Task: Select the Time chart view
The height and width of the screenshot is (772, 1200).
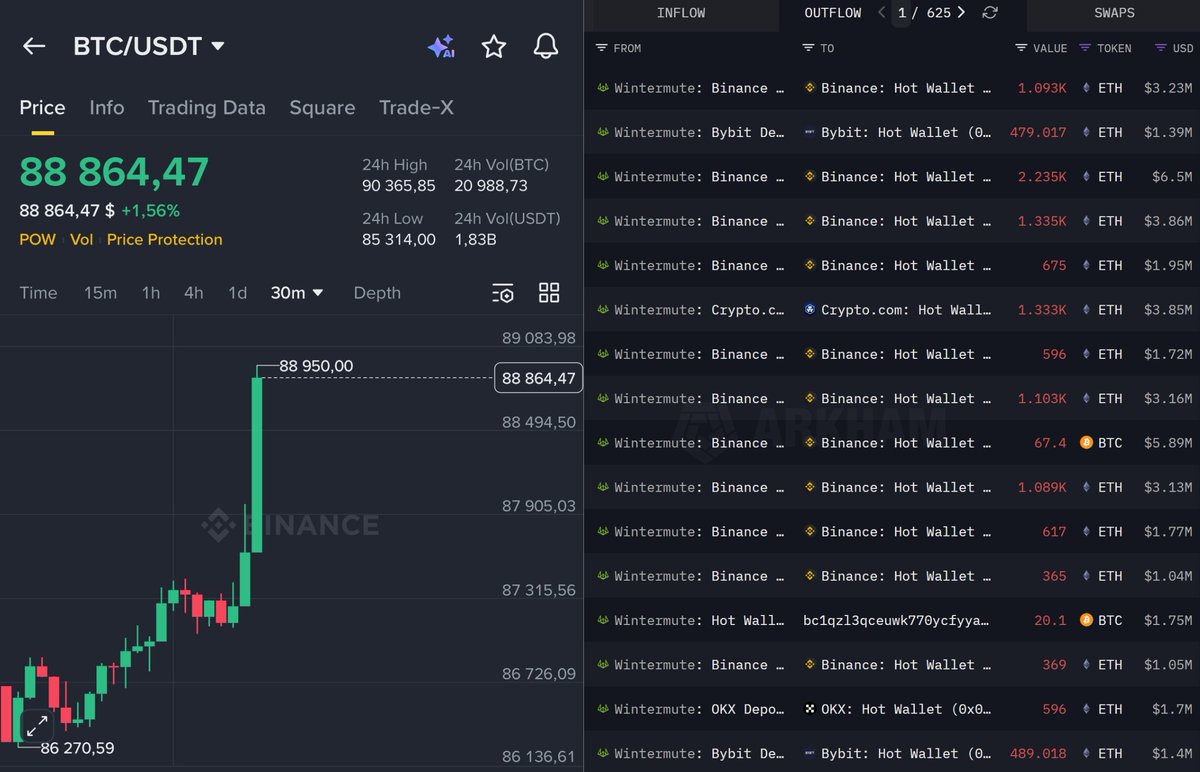Action: pyautogui.click(x=38, y=293)
